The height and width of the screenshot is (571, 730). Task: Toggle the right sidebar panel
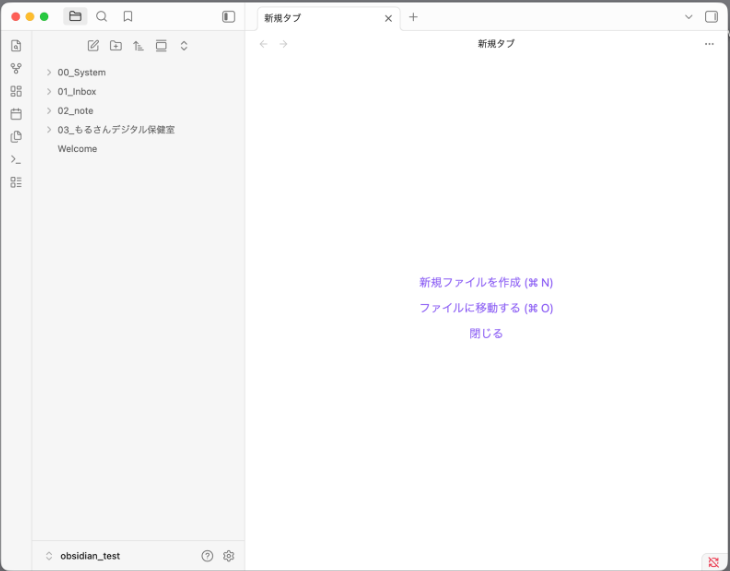pos(711,17)
